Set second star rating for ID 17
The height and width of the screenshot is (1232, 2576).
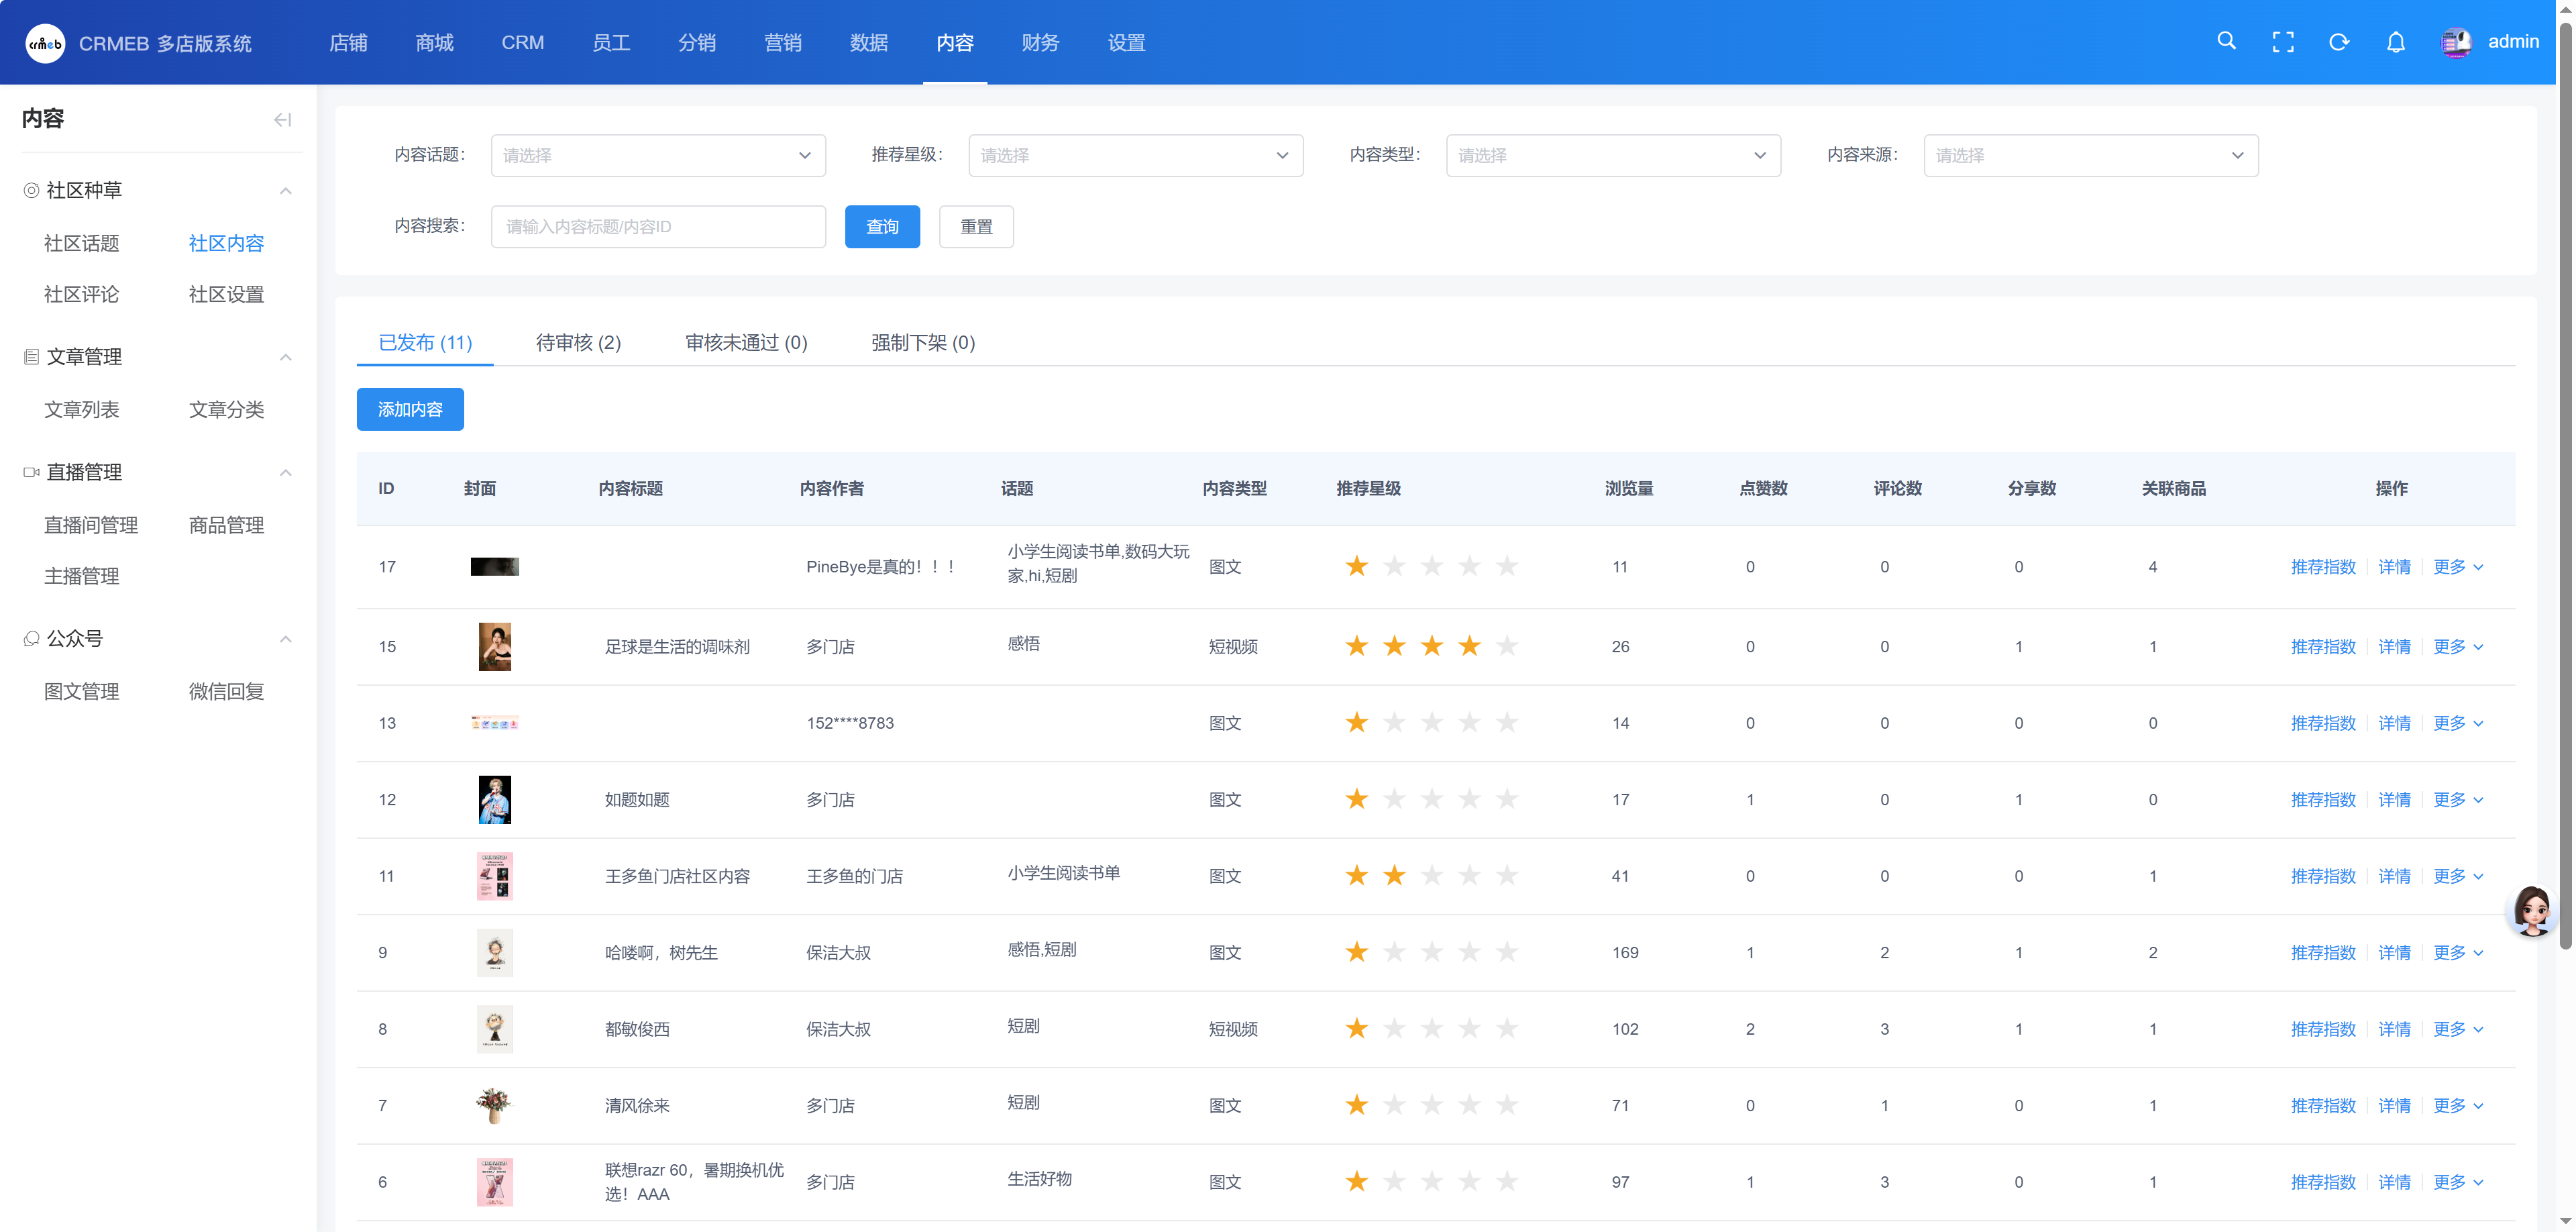tap(1394, 567)
